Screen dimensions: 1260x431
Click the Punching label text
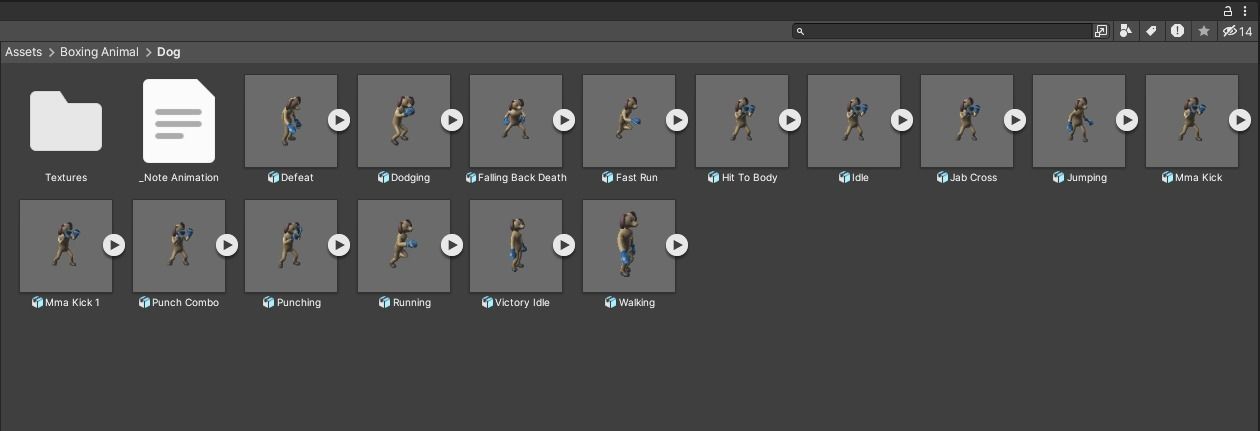[298, 303]
